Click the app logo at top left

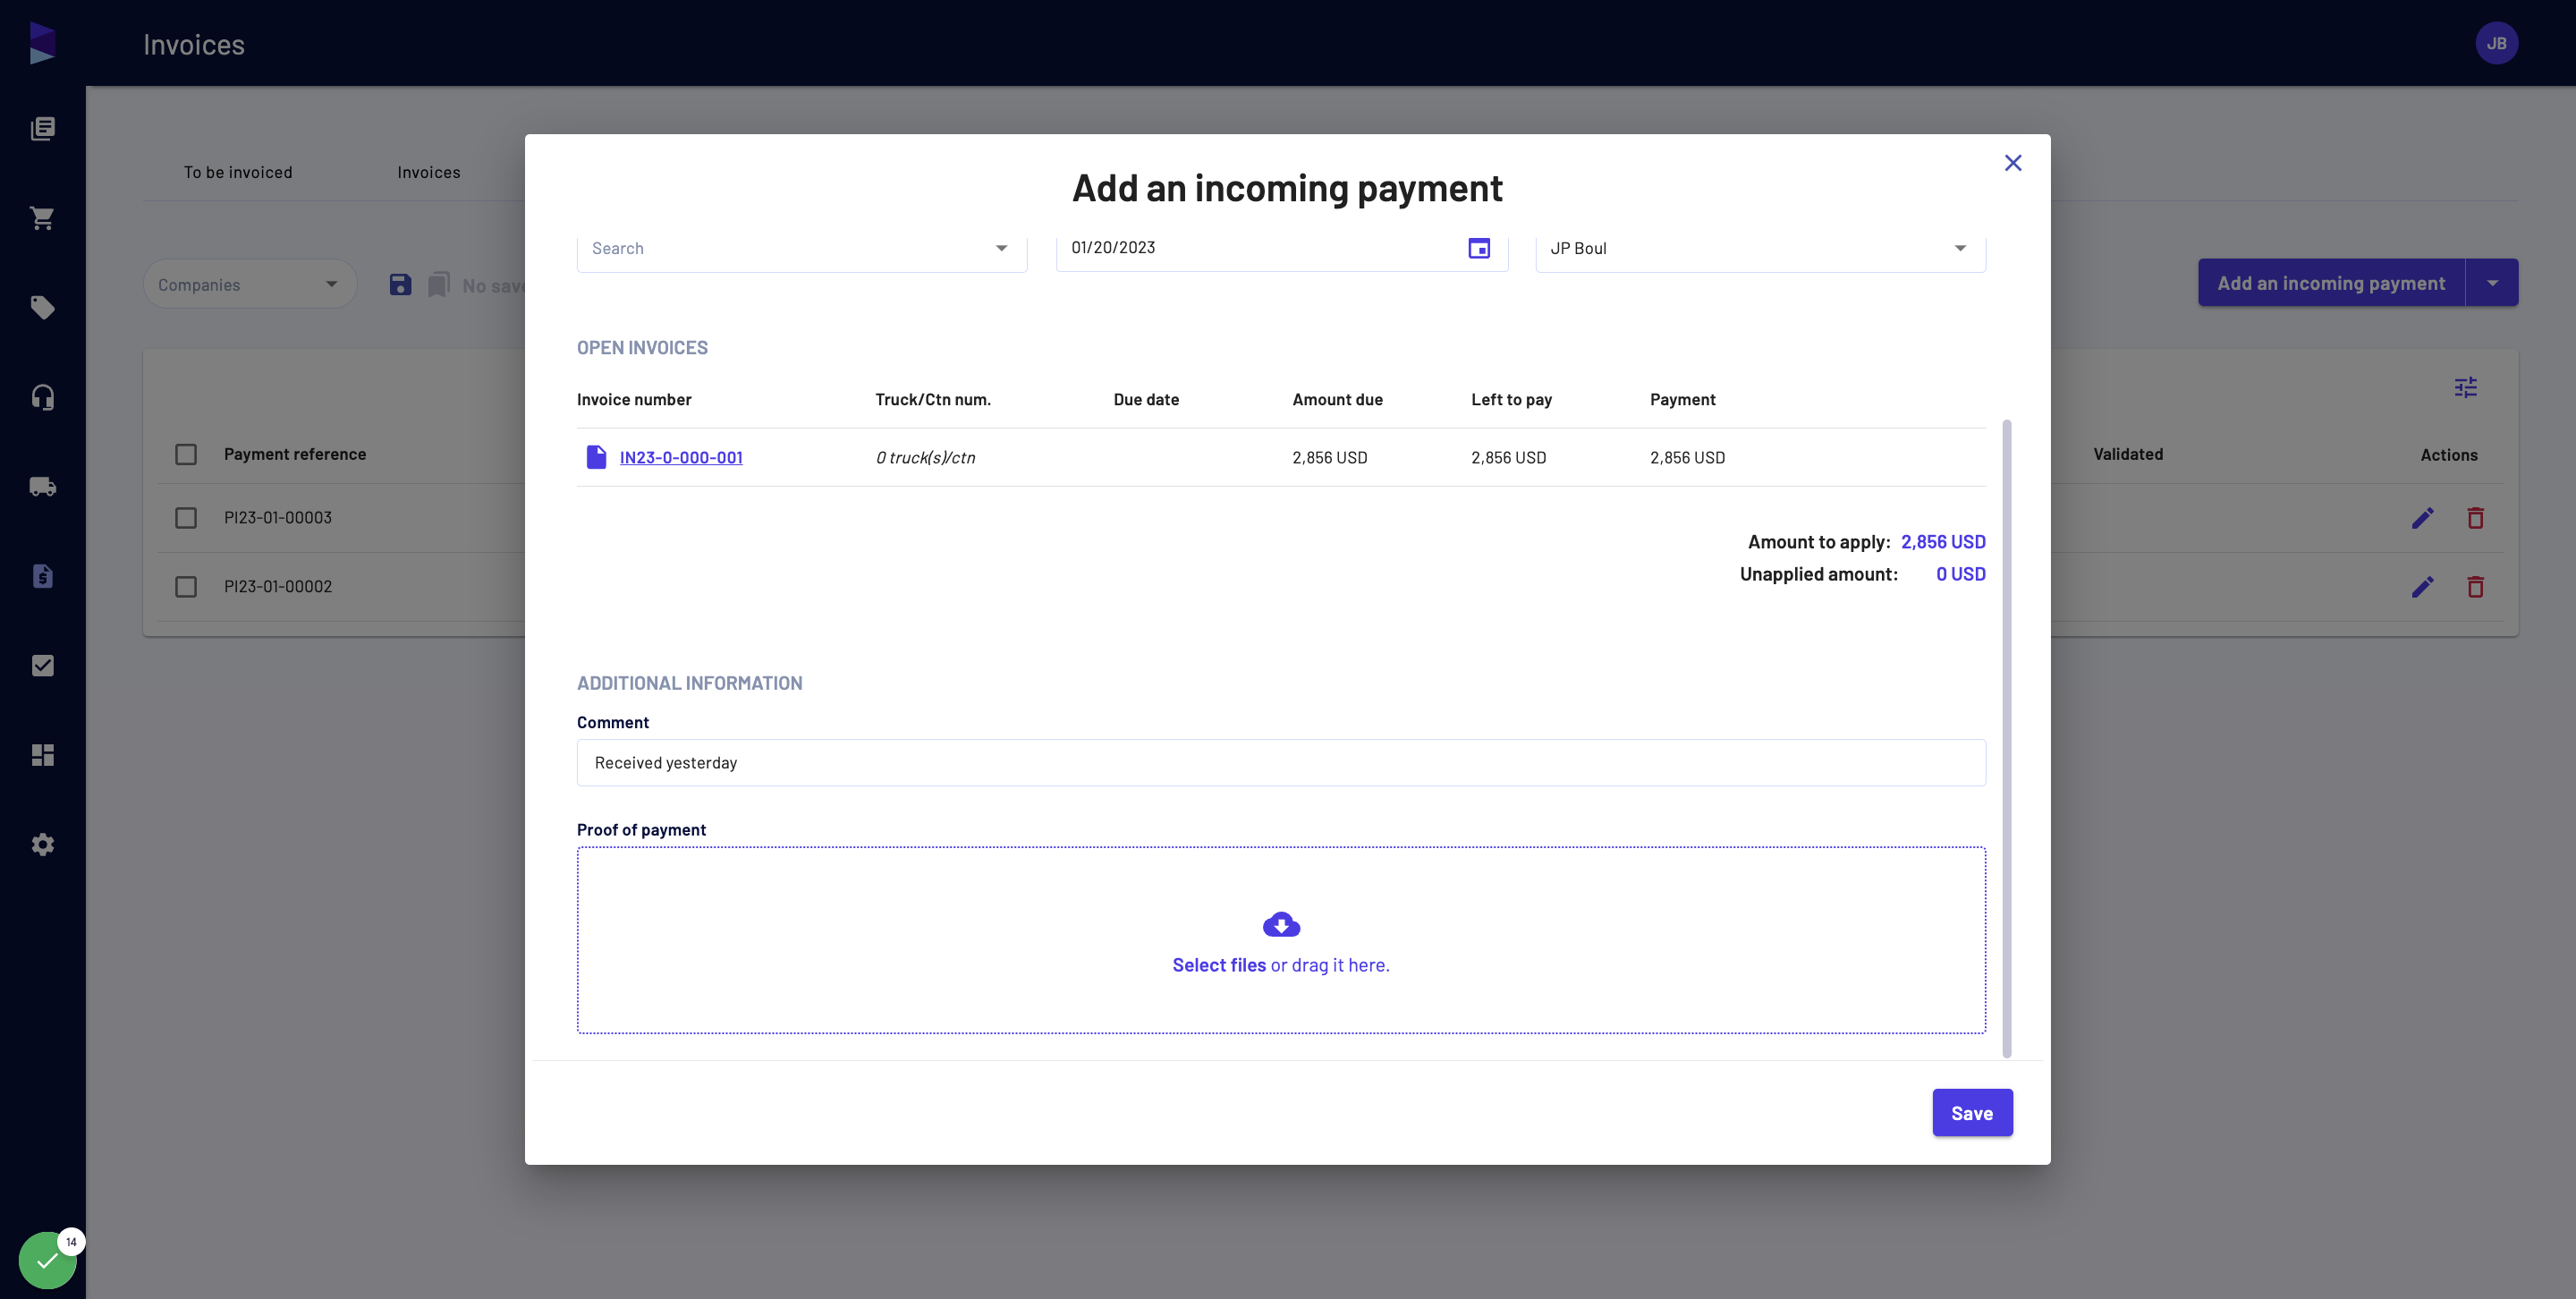coord(42,43)
